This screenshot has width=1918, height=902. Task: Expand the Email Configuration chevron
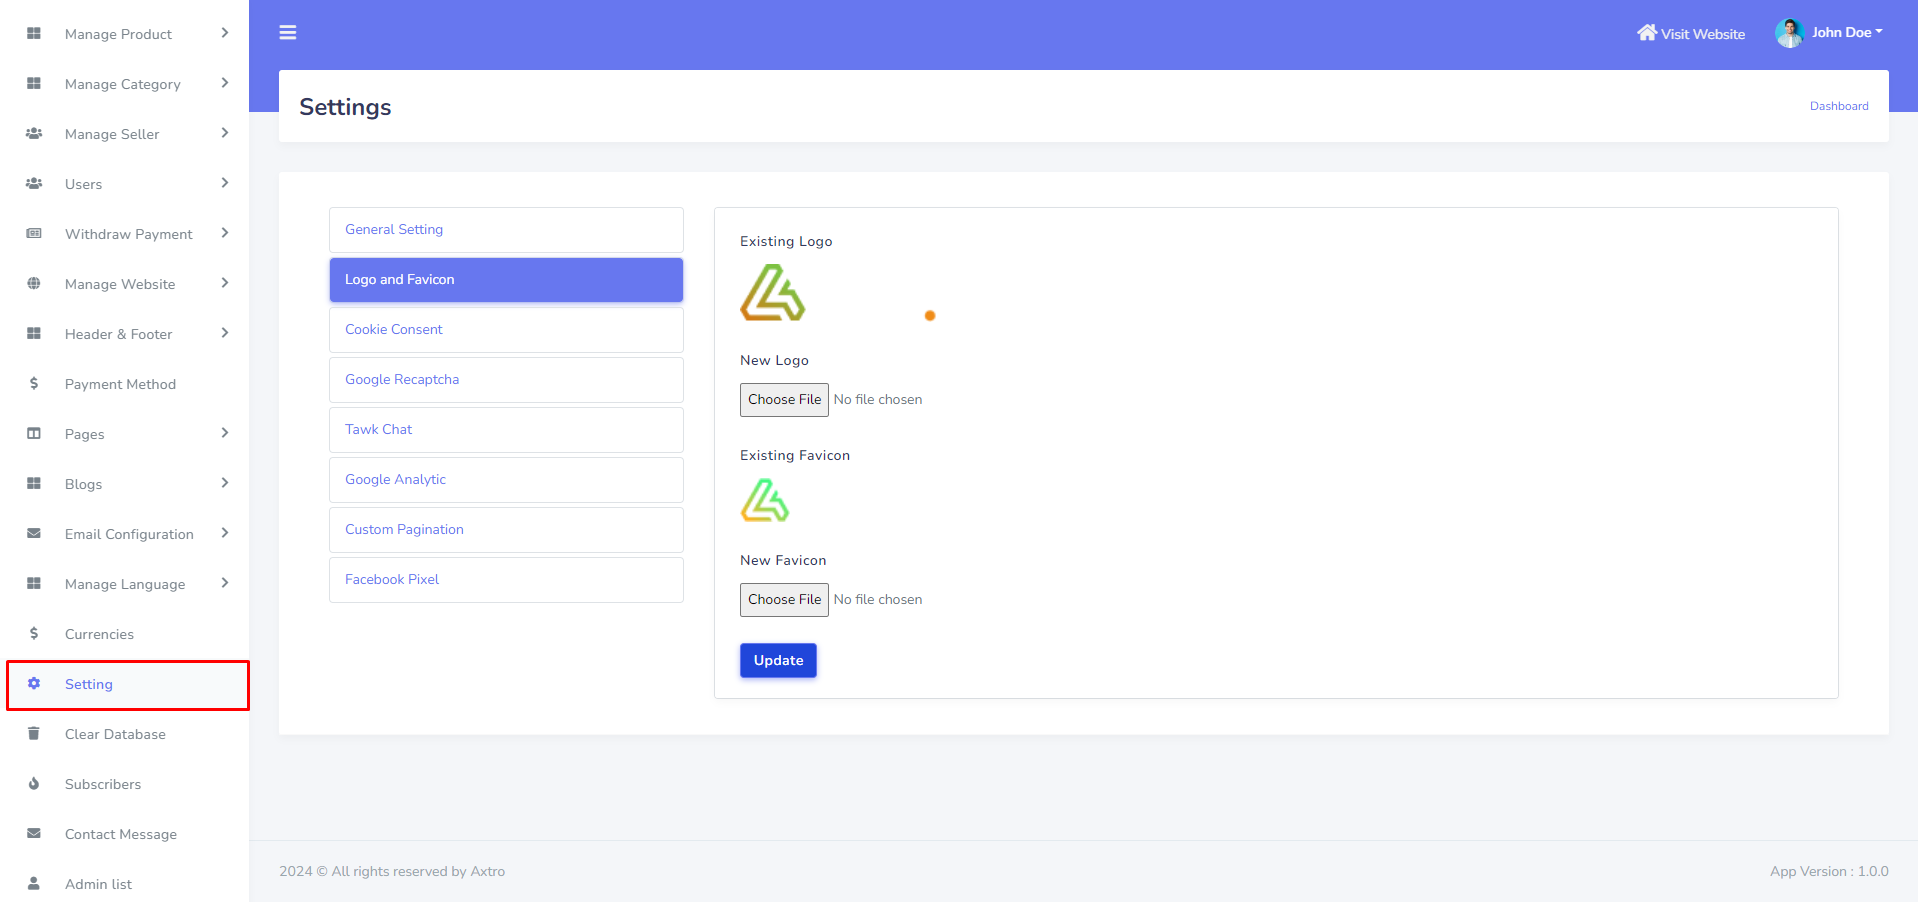tap(225, 533)
